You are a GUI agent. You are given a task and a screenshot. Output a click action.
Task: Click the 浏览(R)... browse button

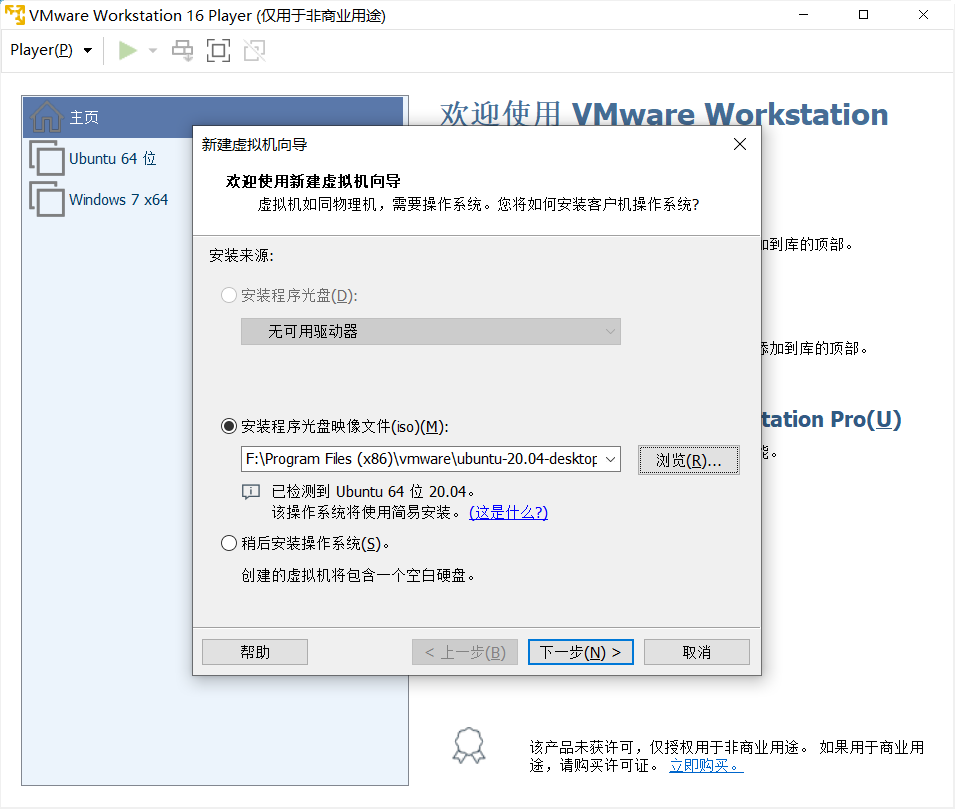click(689, 460)
